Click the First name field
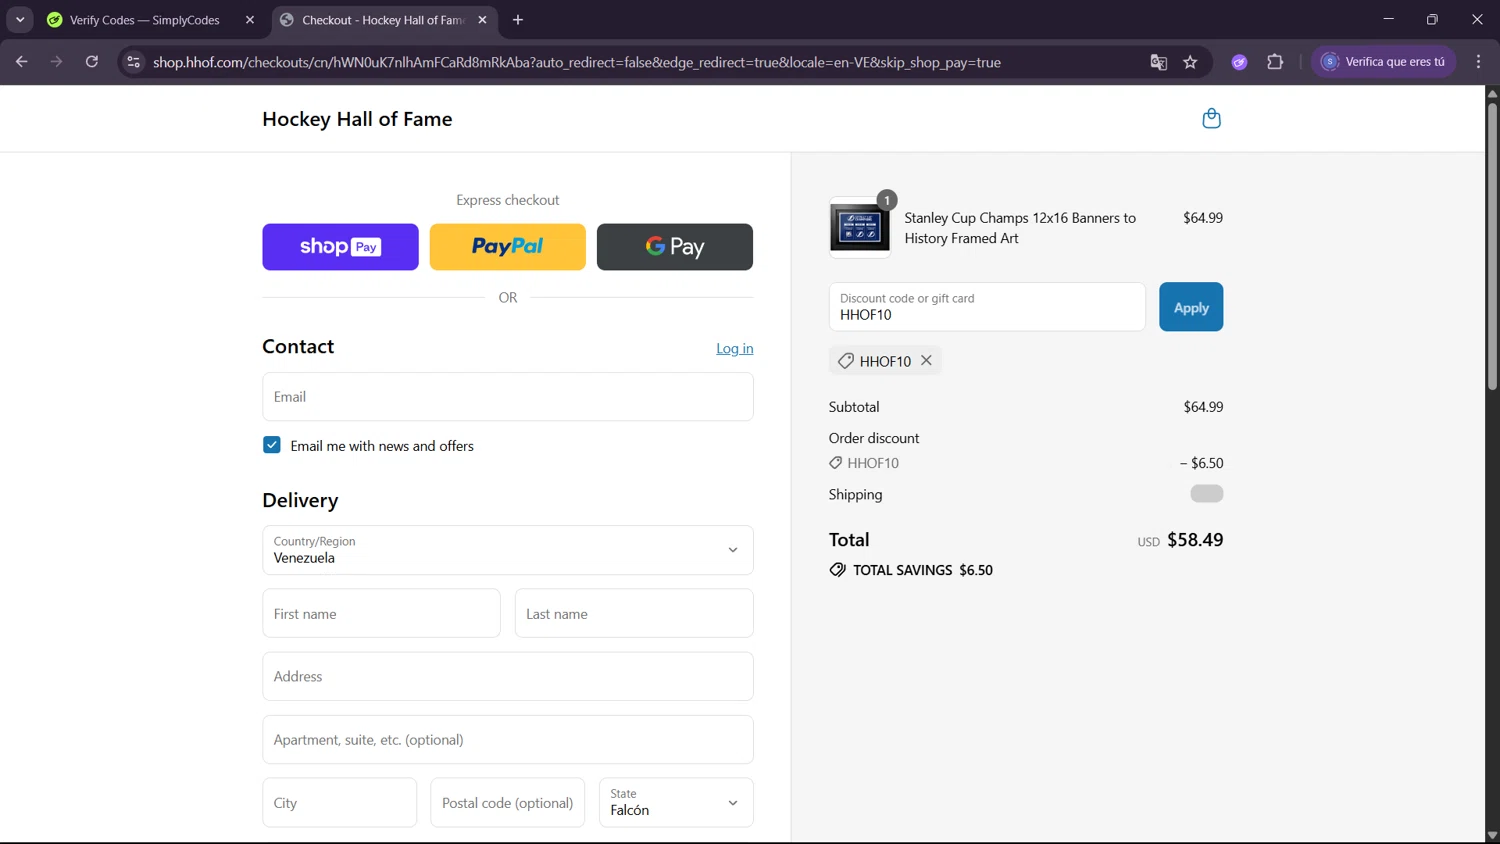 tap(381, 613)
